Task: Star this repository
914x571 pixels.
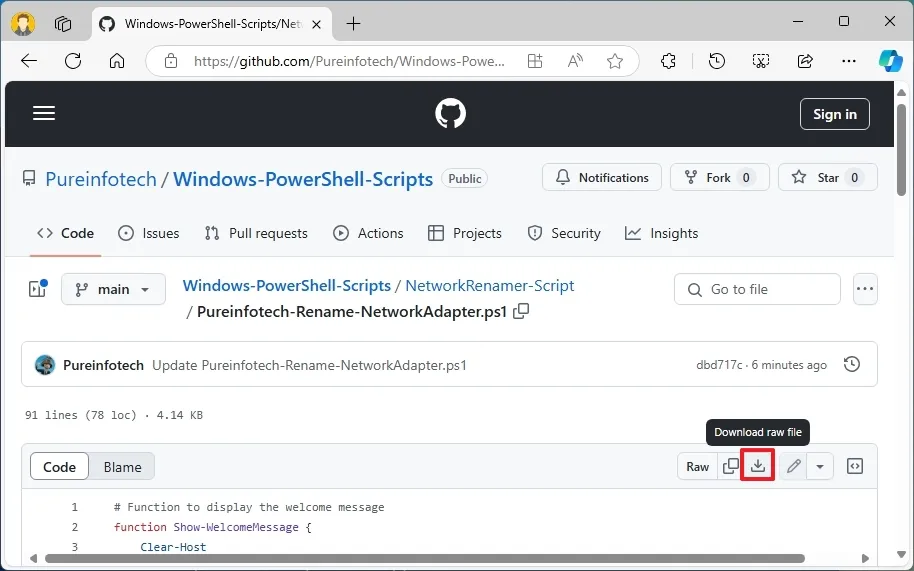Action: click(827, 178)
